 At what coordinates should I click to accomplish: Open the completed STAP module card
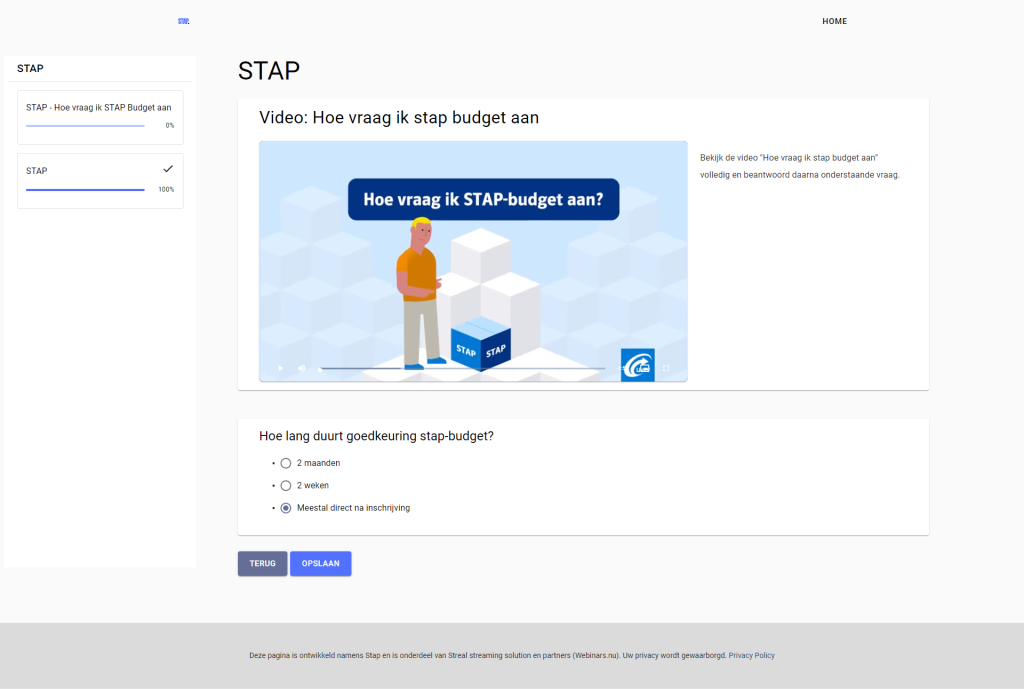pos(101,181)
